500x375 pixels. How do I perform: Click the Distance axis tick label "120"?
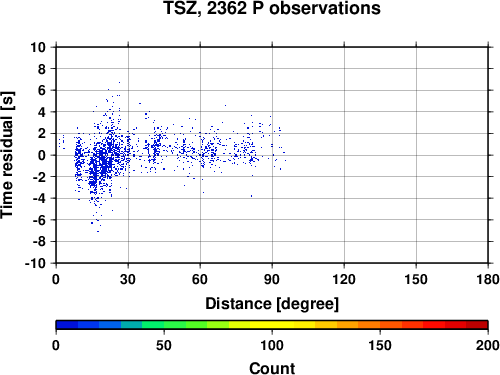[x=344, y=279]
